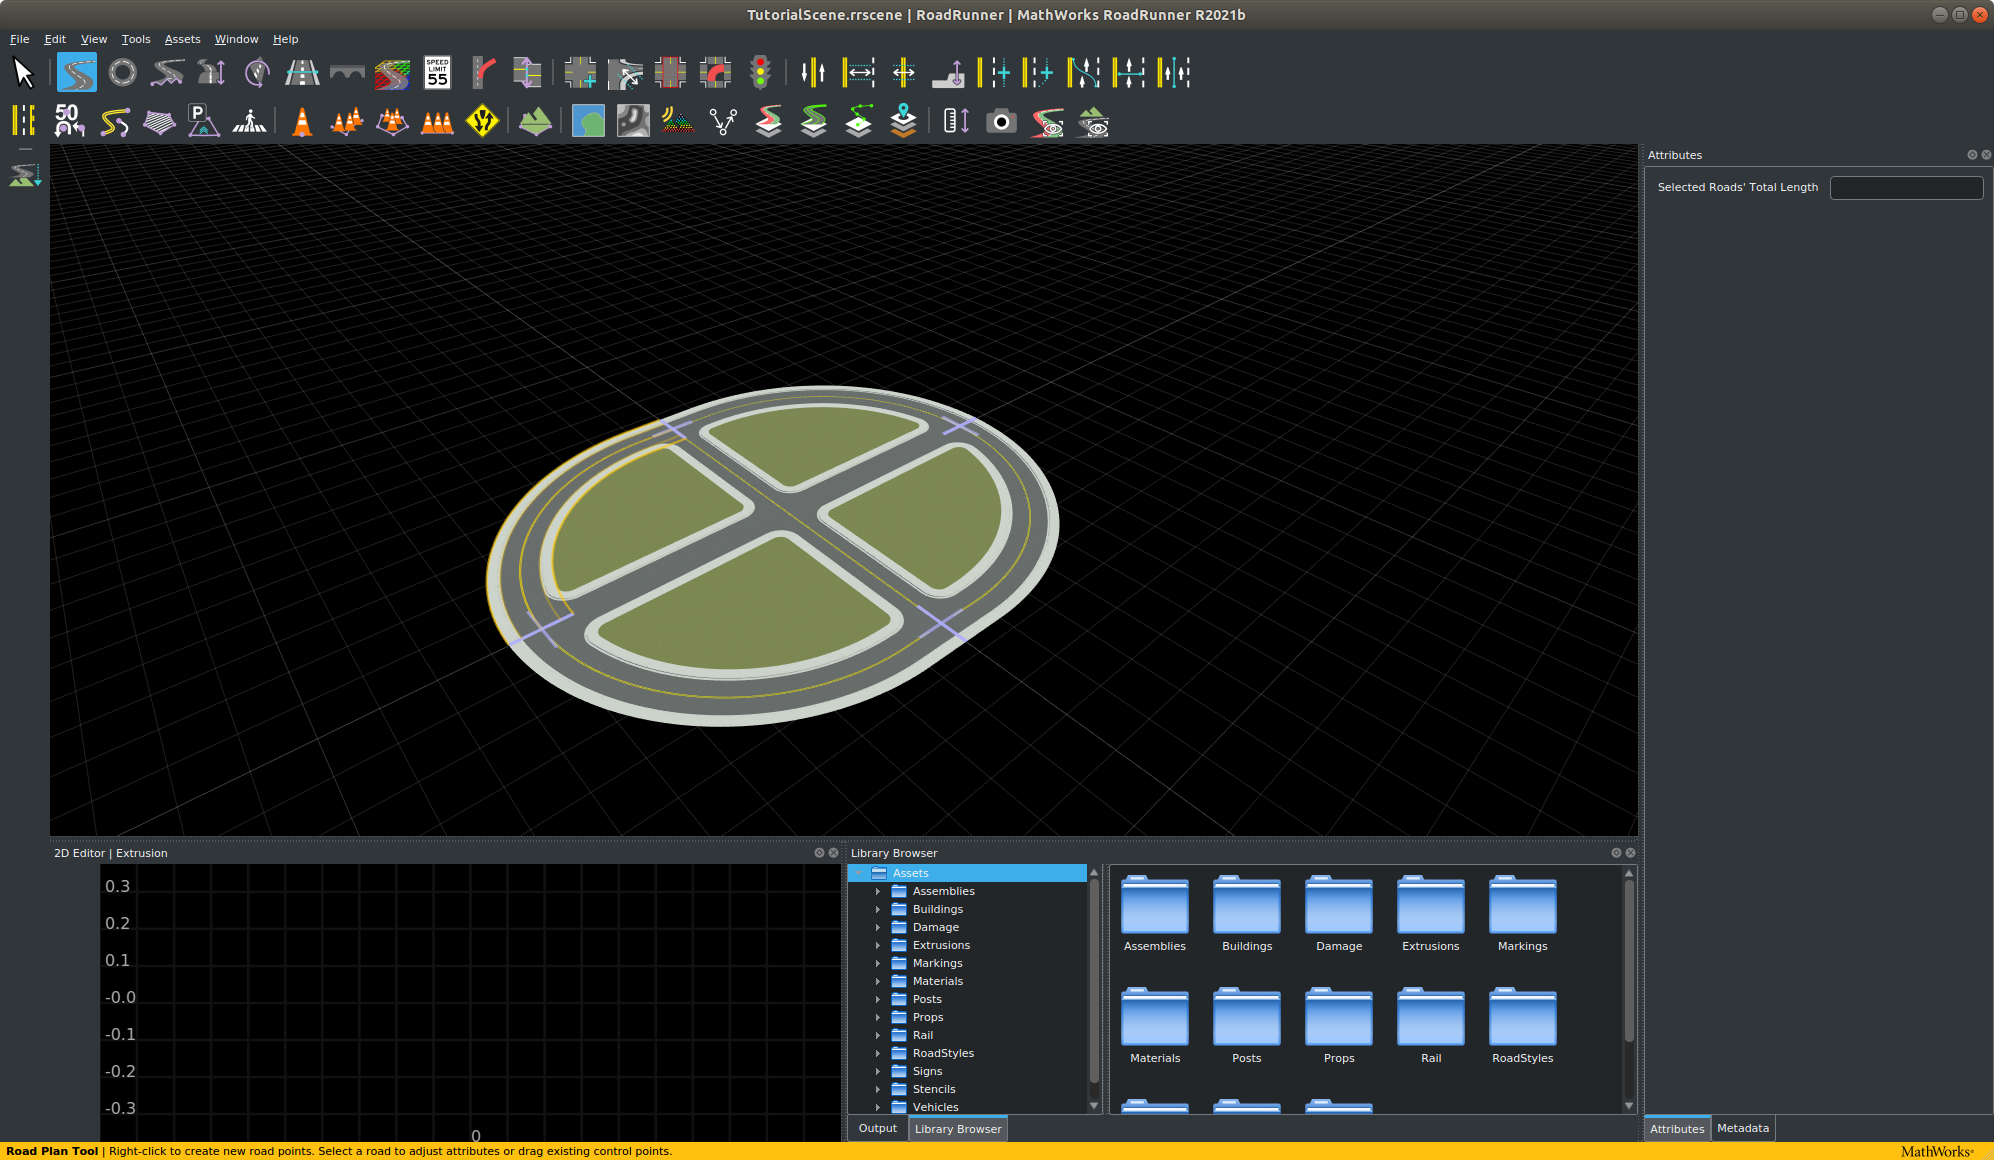Select the parking P tool
The width and height of the screenshot is (1994, 1160).
click(203, 122)
